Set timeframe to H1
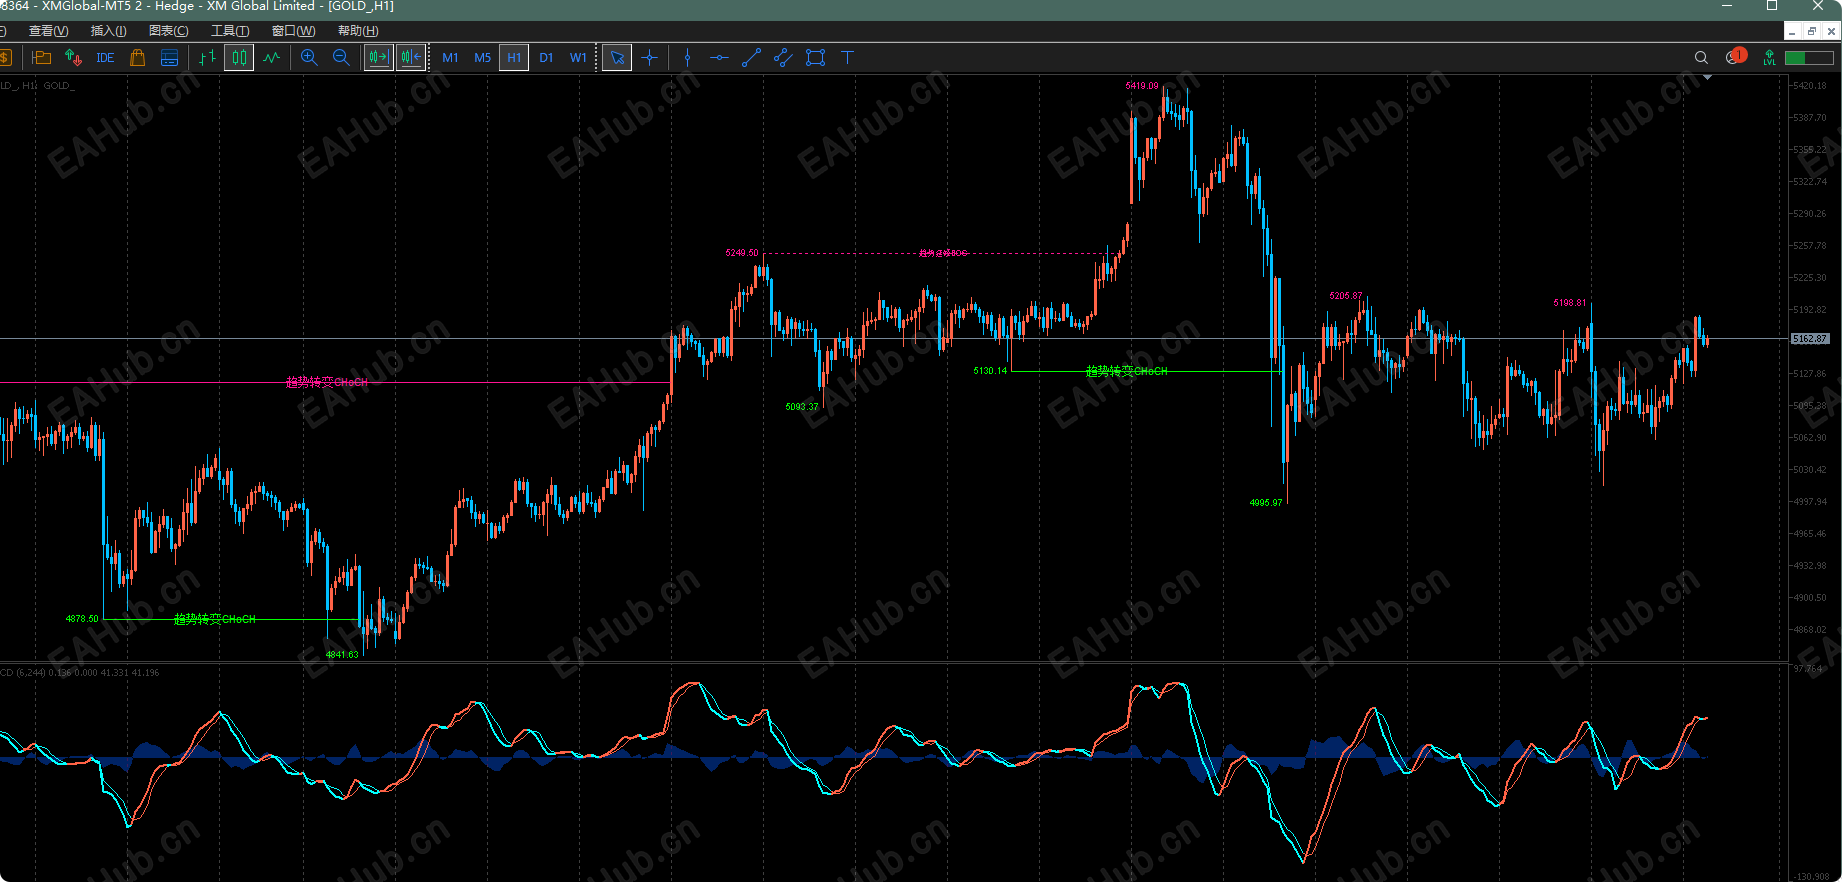Image resolution: width=1842 pixels, height=882 pixels. tap(514, 58)
